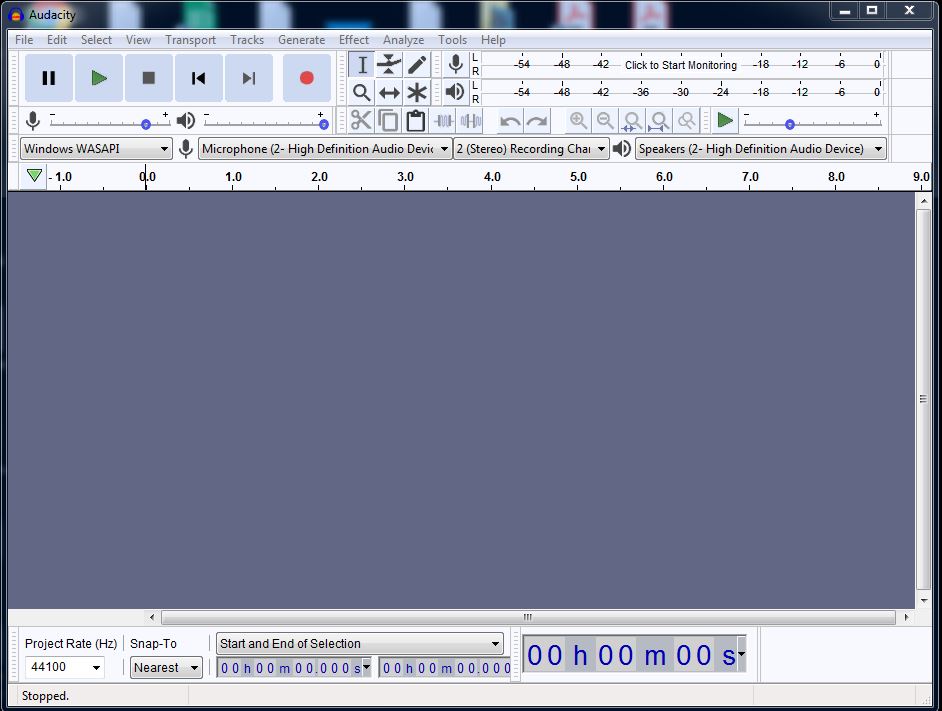This screenshot has width=942, height=711.
Task: Adjust the recording volume slider
Action: (x=110, y=123)
